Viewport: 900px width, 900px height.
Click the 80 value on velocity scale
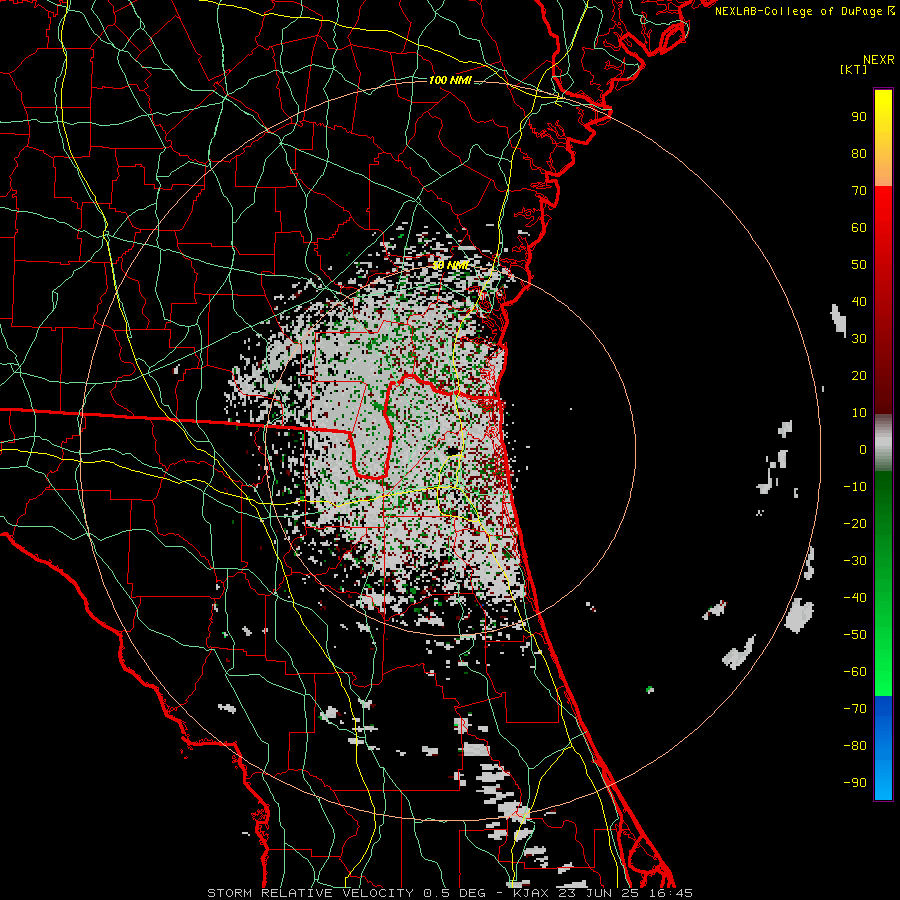pyautogui.click(x=859, y=154)
